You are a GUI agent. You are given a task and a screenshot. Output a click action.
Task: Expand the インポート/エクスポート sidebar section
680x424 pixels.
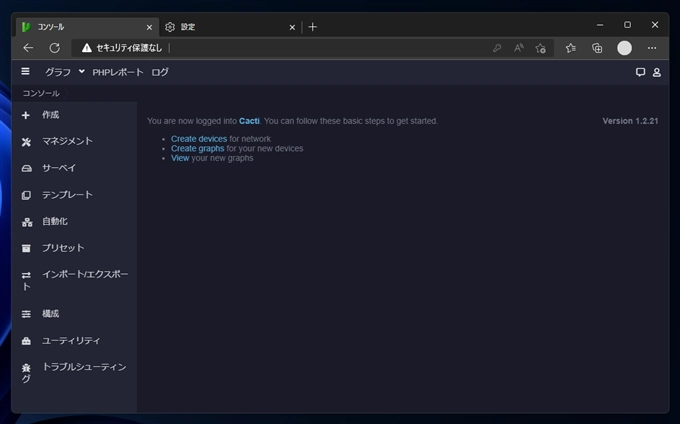click(74, 280)
